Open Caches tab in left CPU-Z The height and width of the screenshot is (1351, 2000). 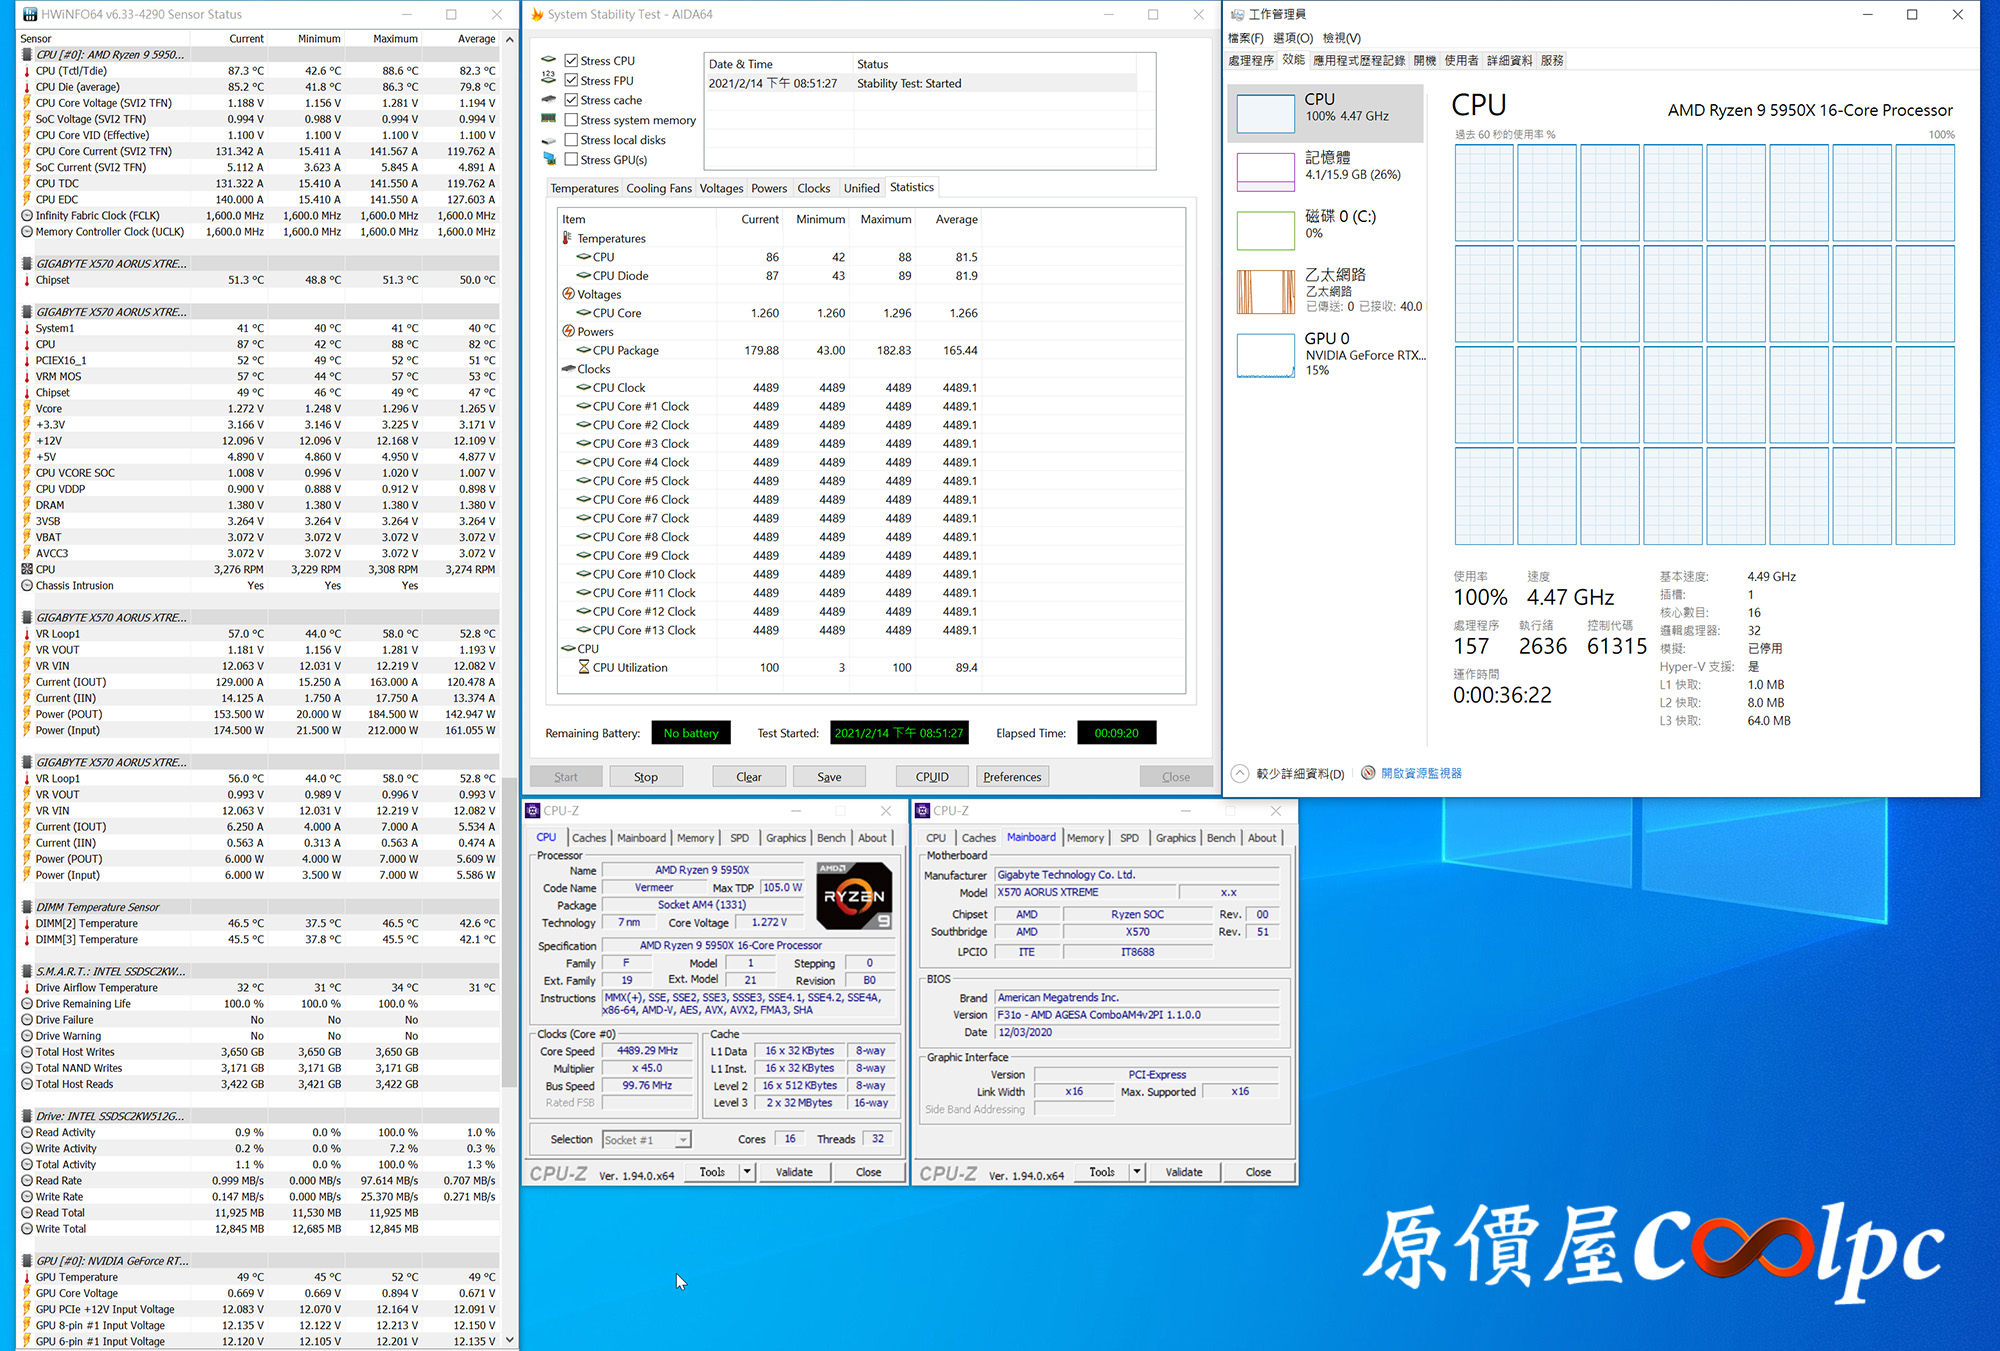pos(589,838)
